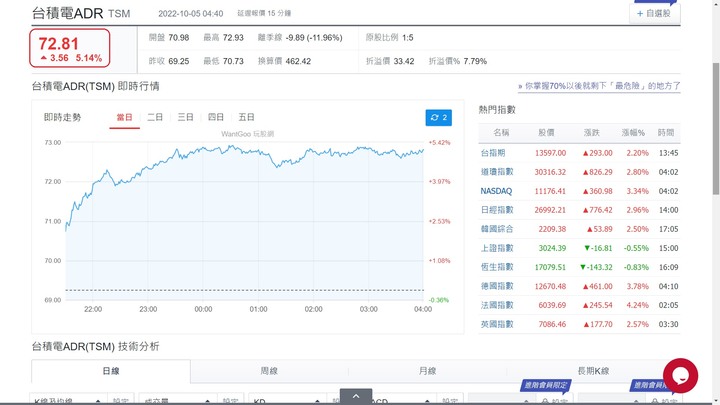
Task: Open the NASDAQ index link
Action: point(496,191)
